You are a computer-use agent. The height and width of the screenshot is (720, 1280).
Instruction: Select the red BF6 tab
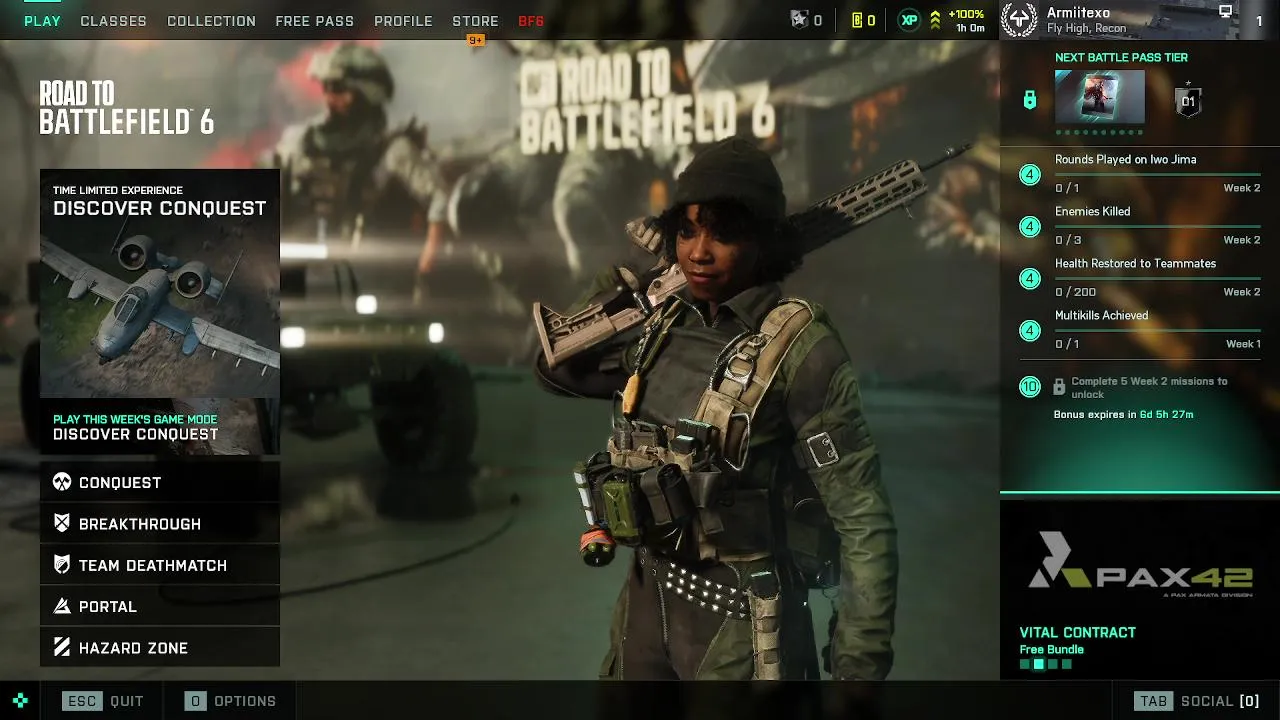click(x=531, y=21)
